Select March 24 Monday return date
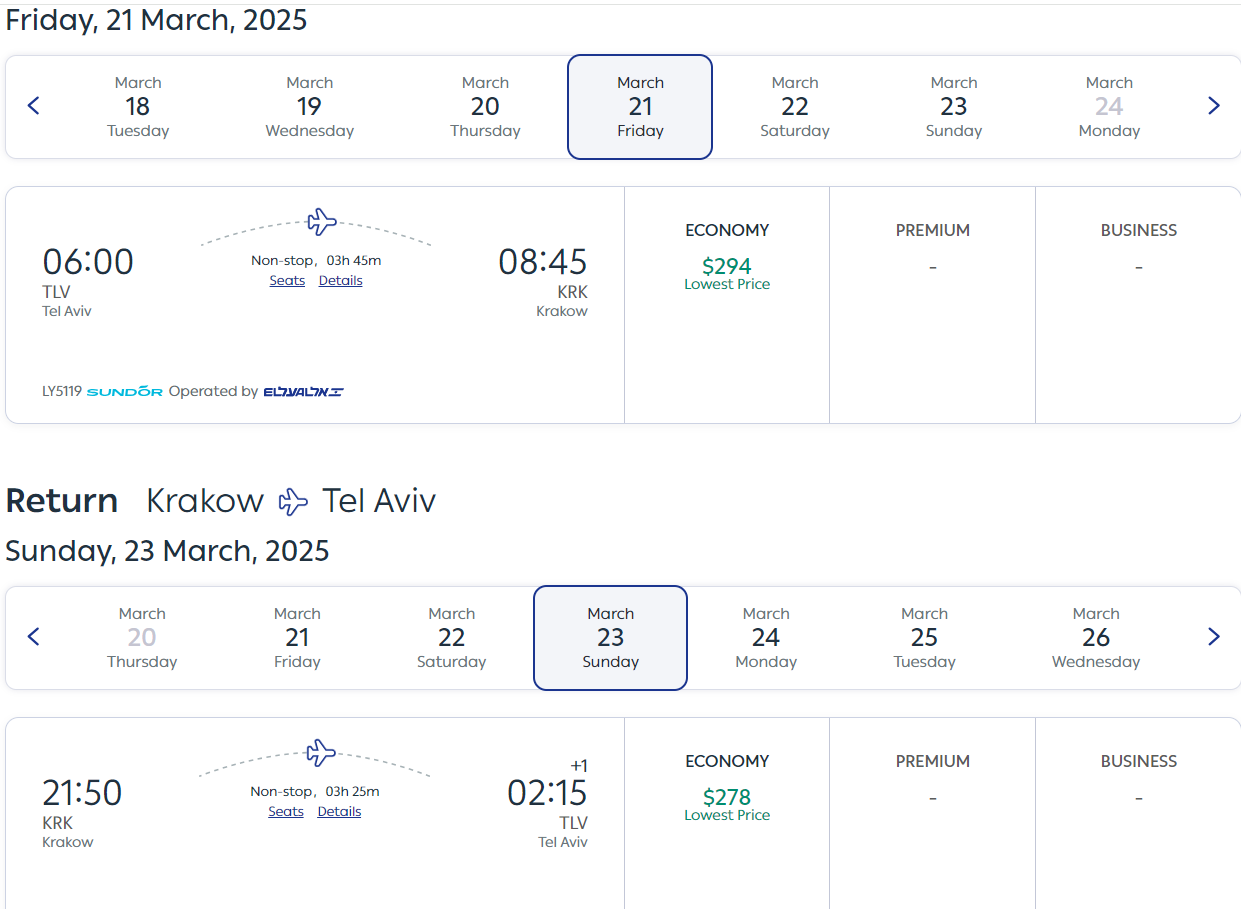This screenshot has width=1241, height=909. (766, 637)
